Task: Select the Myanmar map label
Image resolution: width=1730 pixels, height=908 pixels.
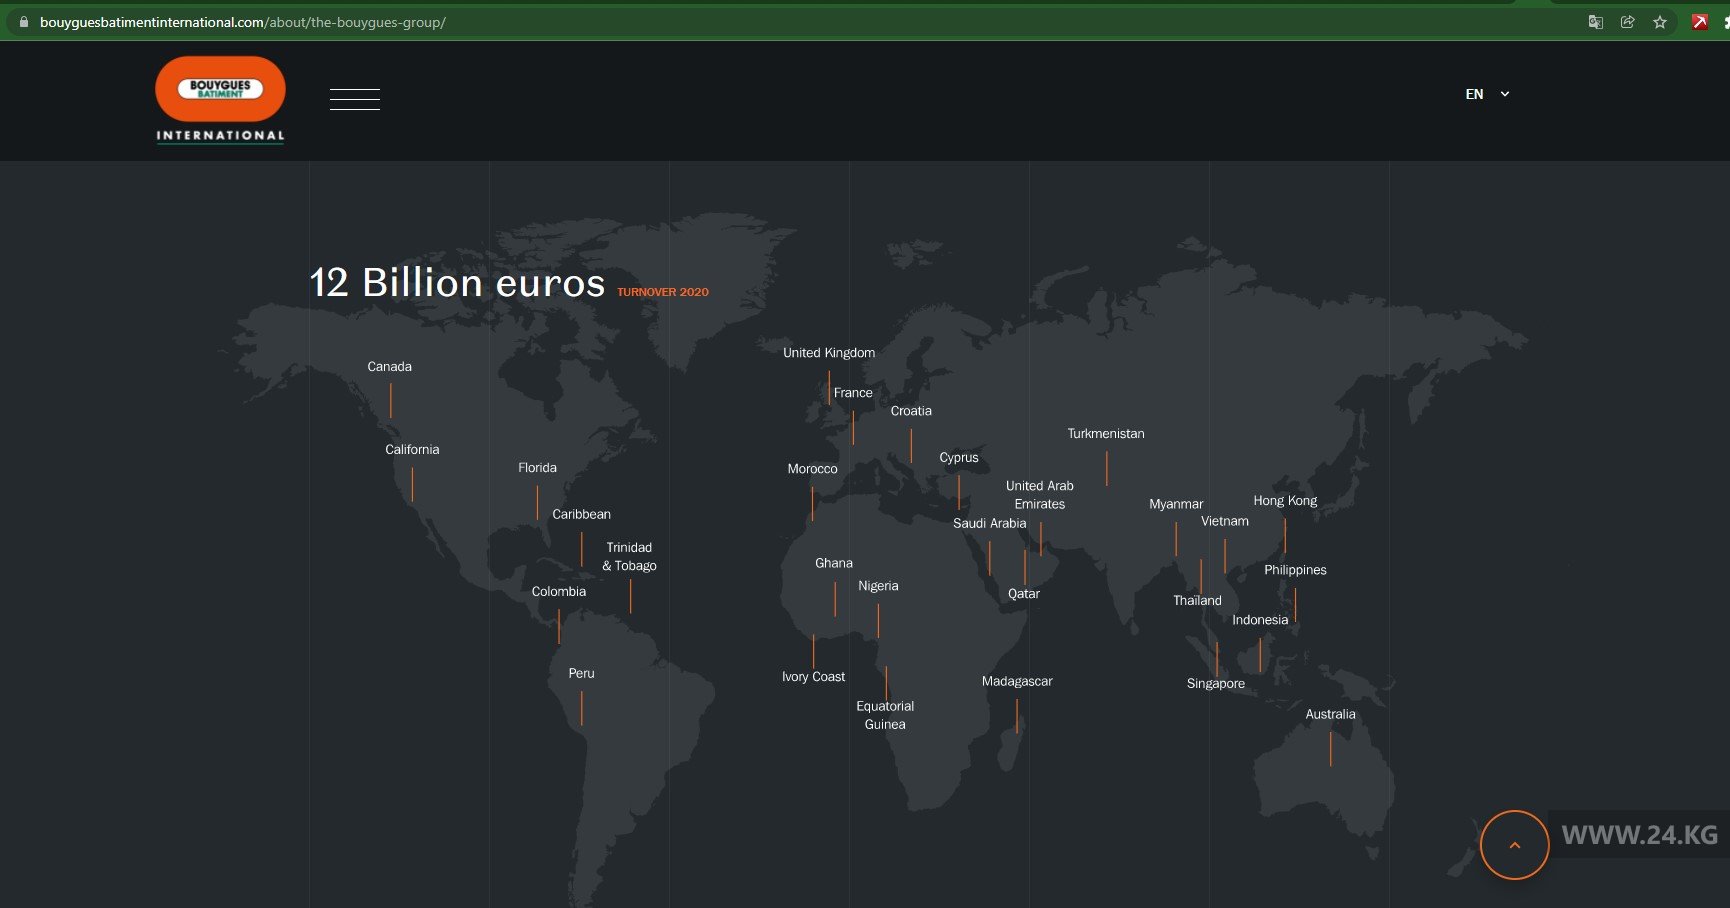Action: pyautogui.click(x=1176, y=505)
